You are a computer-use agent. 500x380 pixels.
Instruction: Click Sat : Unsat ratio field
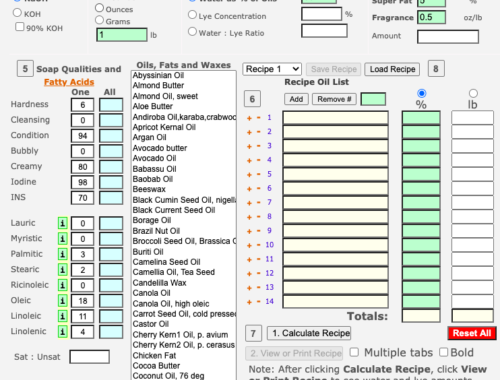[90, 357]
